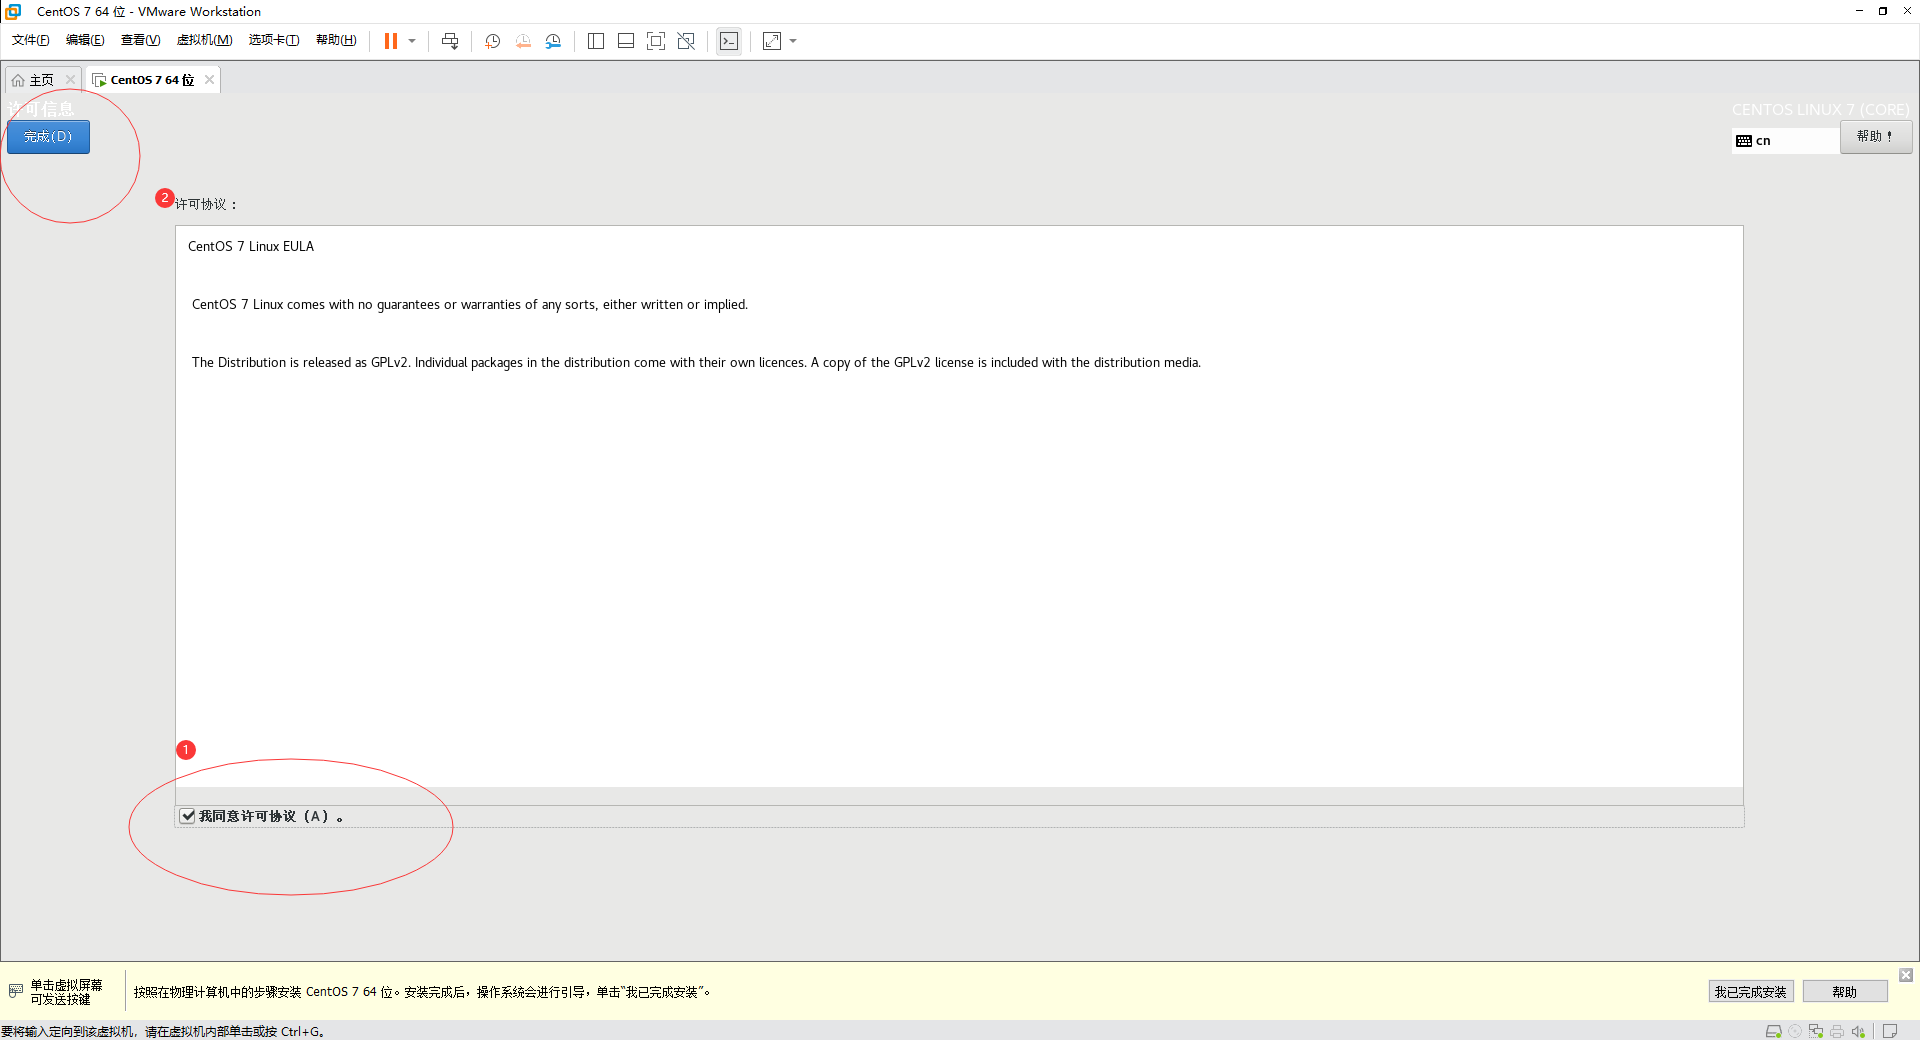
Task: Click the revert to snapshot icon
Action: pos(523,41)
